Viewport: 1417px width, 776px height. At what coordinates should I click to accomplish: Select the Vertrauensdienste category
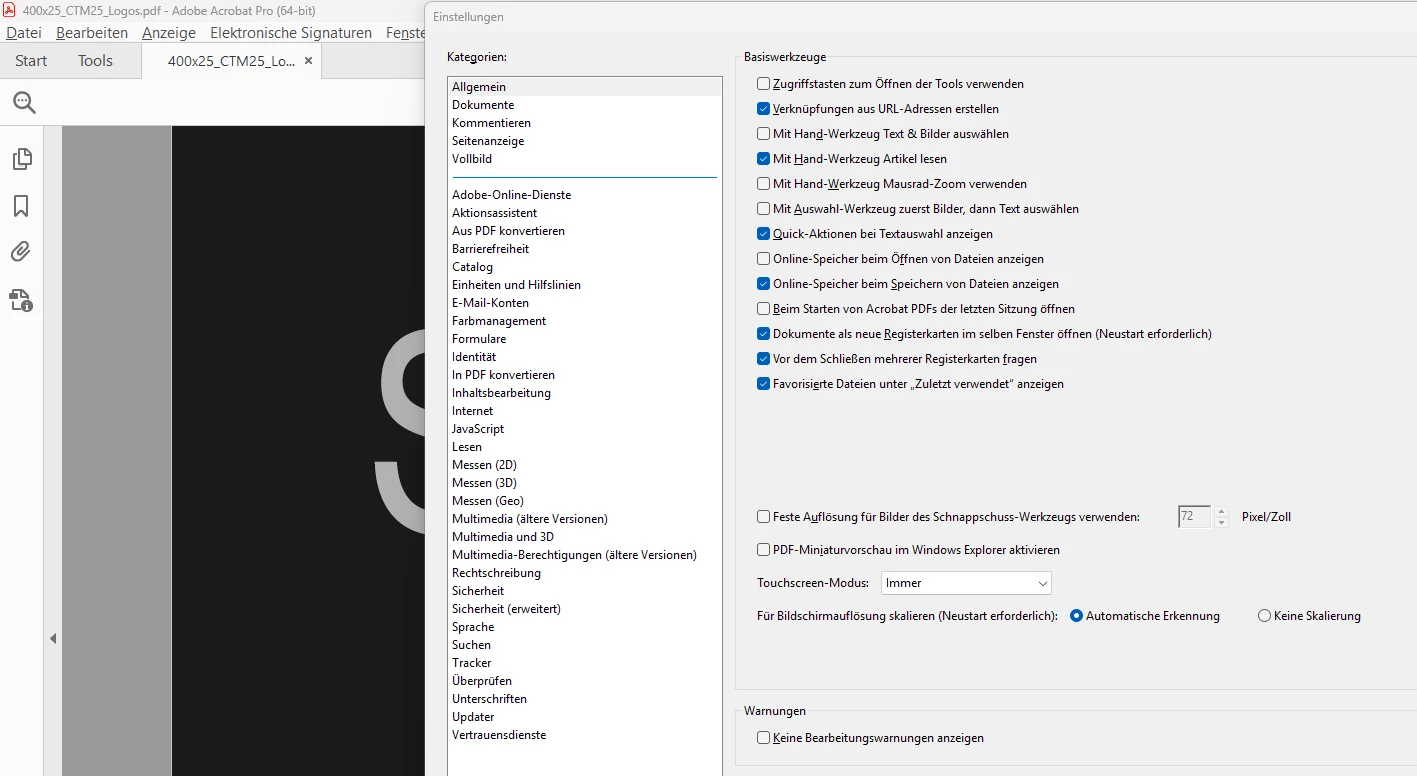[x=585, y=735]
